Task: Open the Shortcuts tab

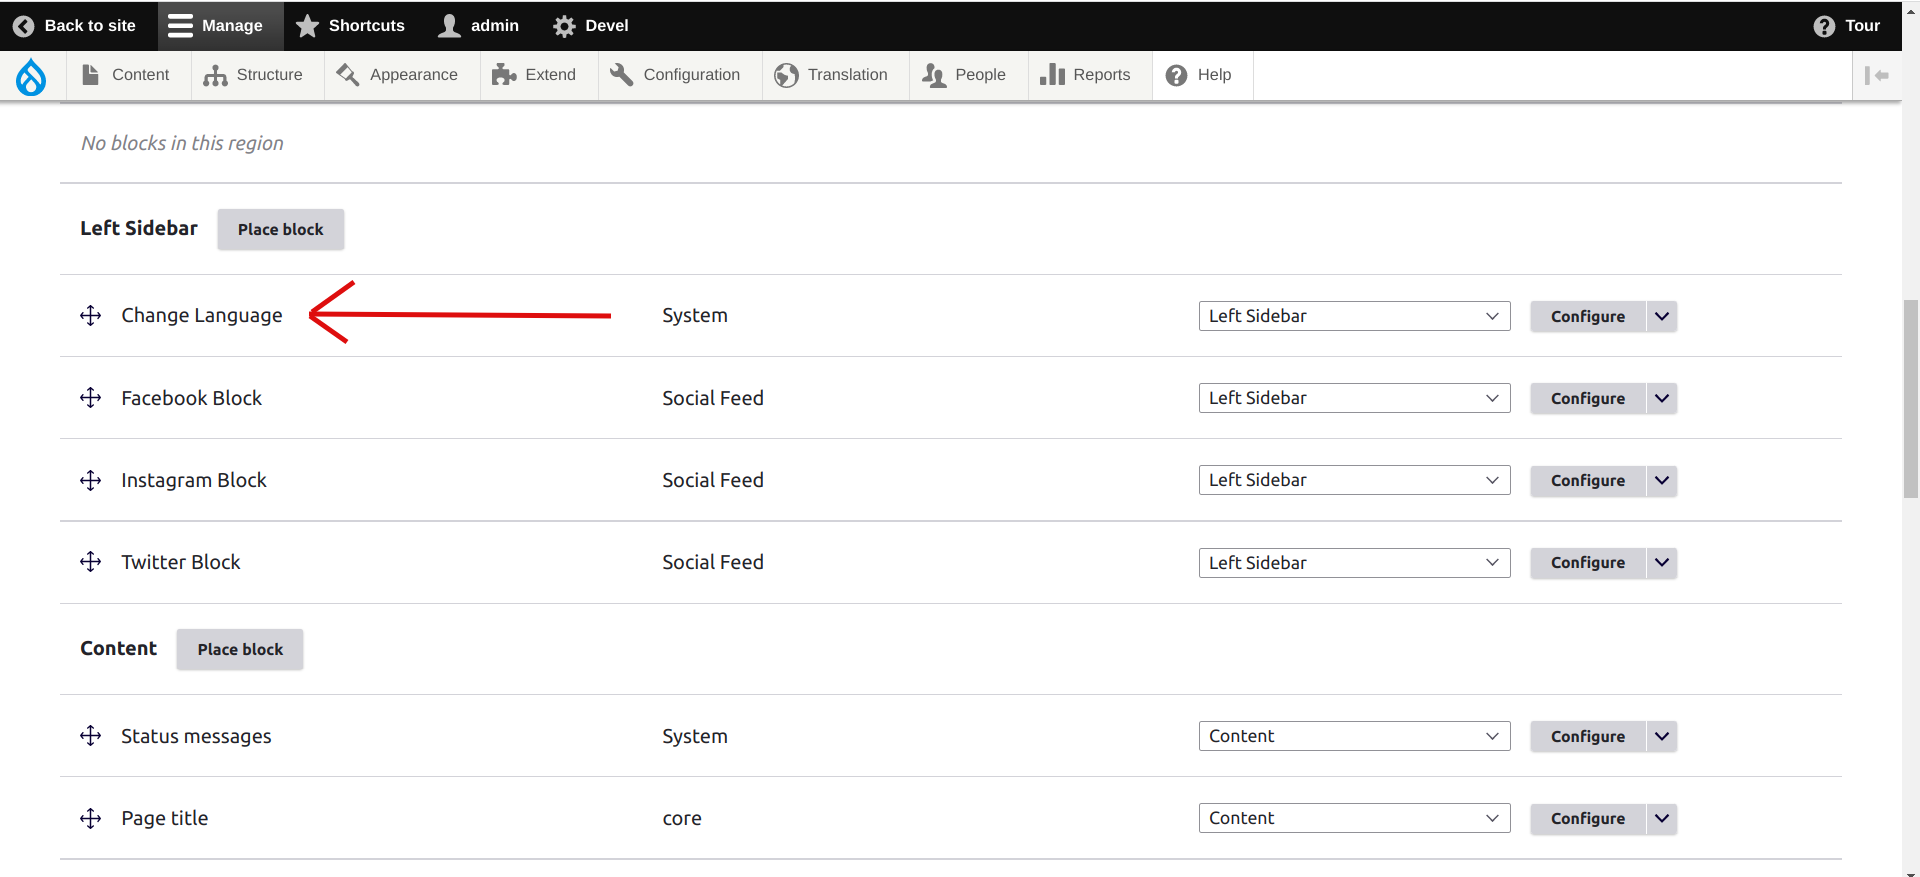Action: [351, 26]
